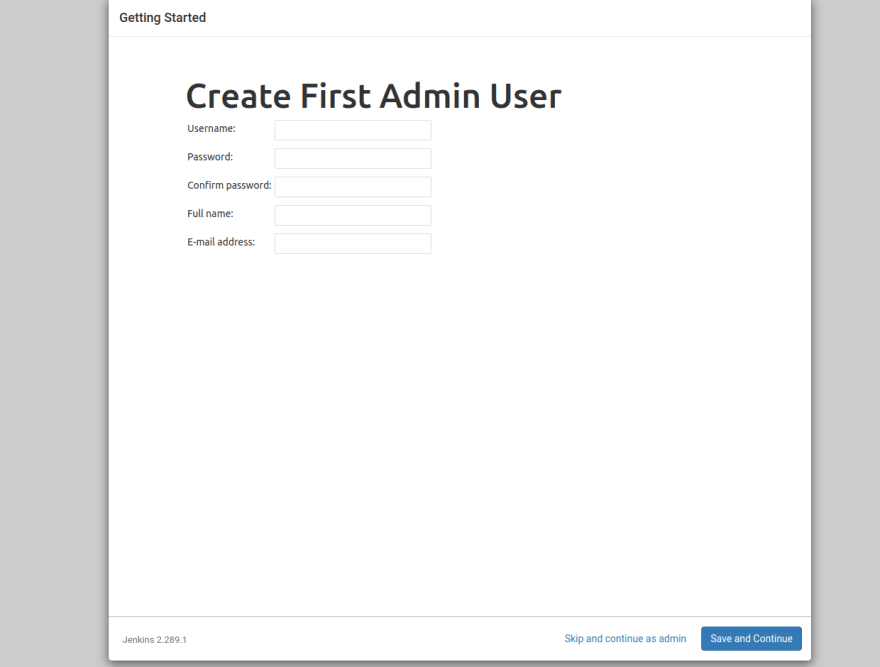This screenshot has width=880, height=667.
Task: Click the Getting Started header title
Action: point(162,18)
